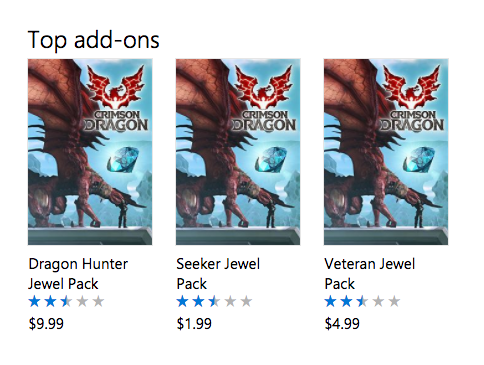Open the Seeker Jewel Pack cover image
The width and height of the screenshot is (484, 365).
coord(238,152)
